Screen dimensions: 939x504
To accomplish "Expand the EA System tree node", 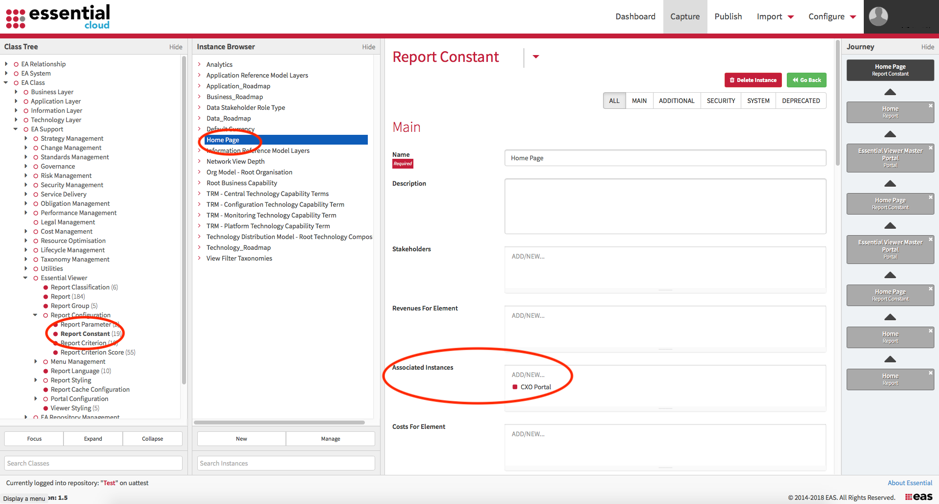I will (x=7, y=73).
